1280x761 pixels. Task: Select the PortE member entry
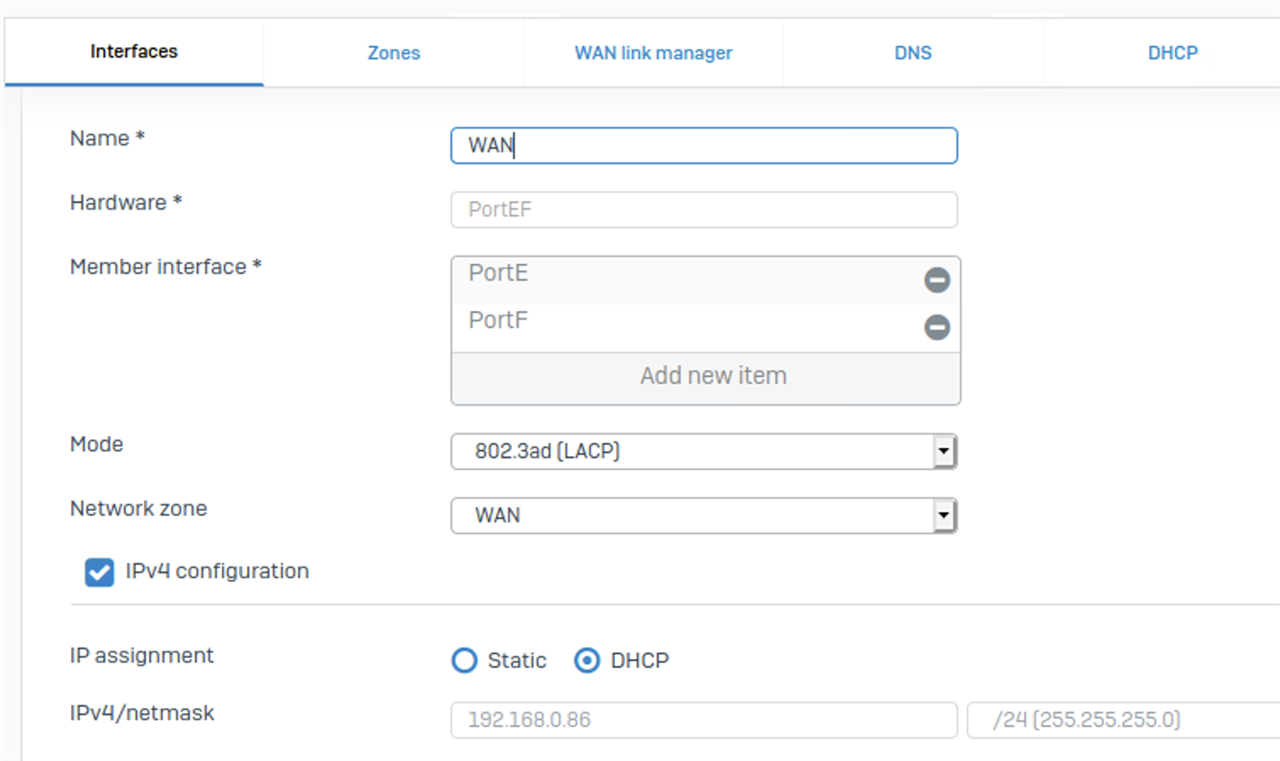click(680, 274)
